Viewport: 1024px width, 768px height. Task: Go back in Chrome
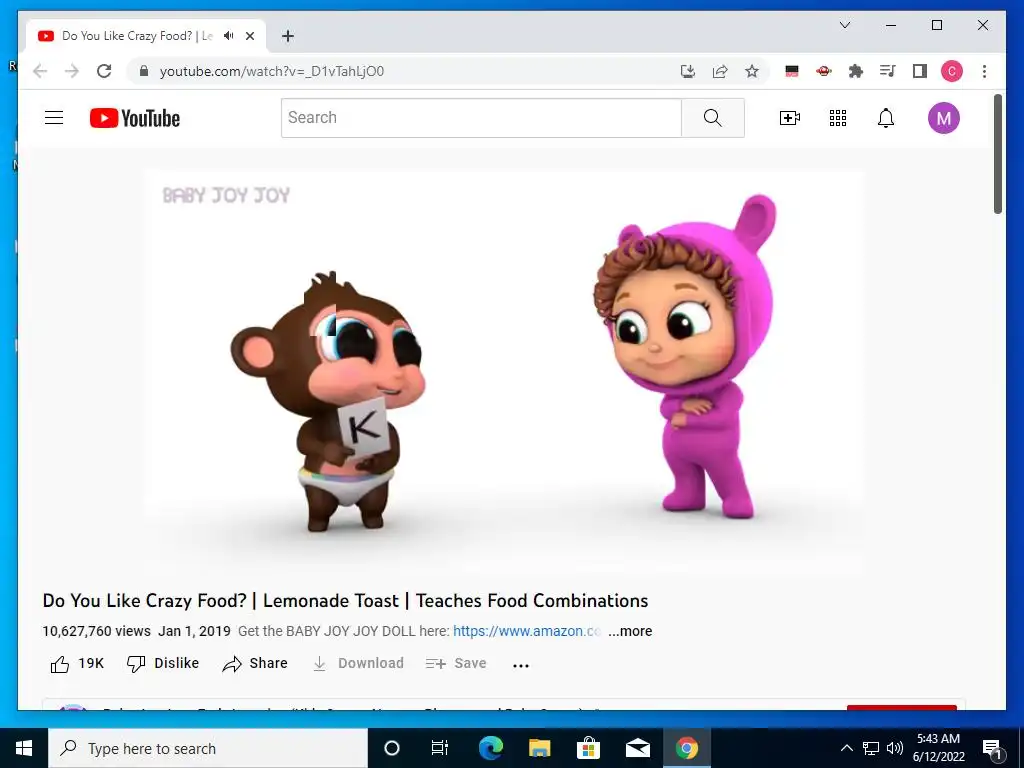pos(40,71)
